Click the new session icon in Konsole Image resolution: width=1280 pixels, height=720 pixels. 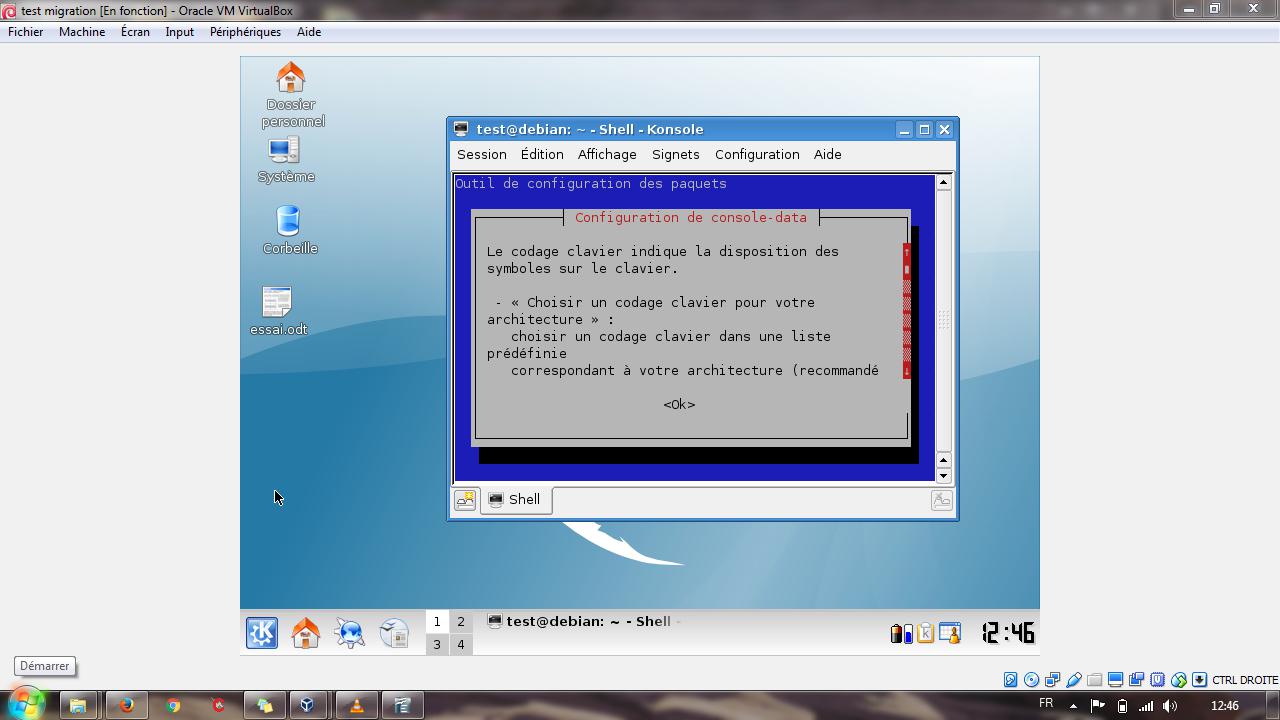[465, 500]
